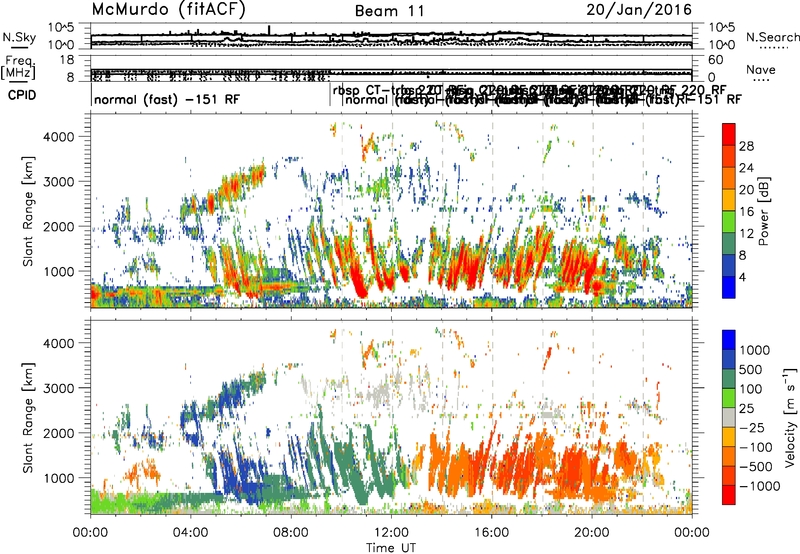Click the '4000' tick on power panel
The height and width of the screenshot is (554, 800).
coord(58,137)
